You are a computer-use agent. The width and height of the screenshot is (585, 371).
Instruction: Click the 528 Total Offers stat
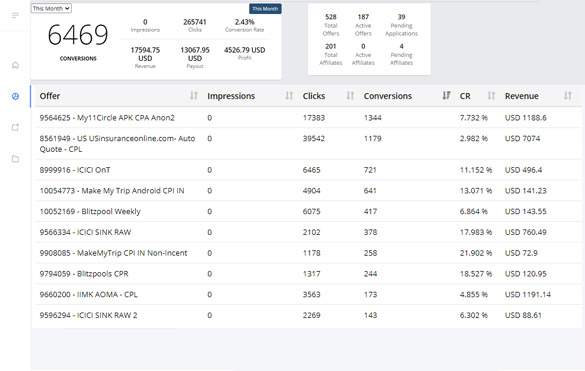[331, 25]
